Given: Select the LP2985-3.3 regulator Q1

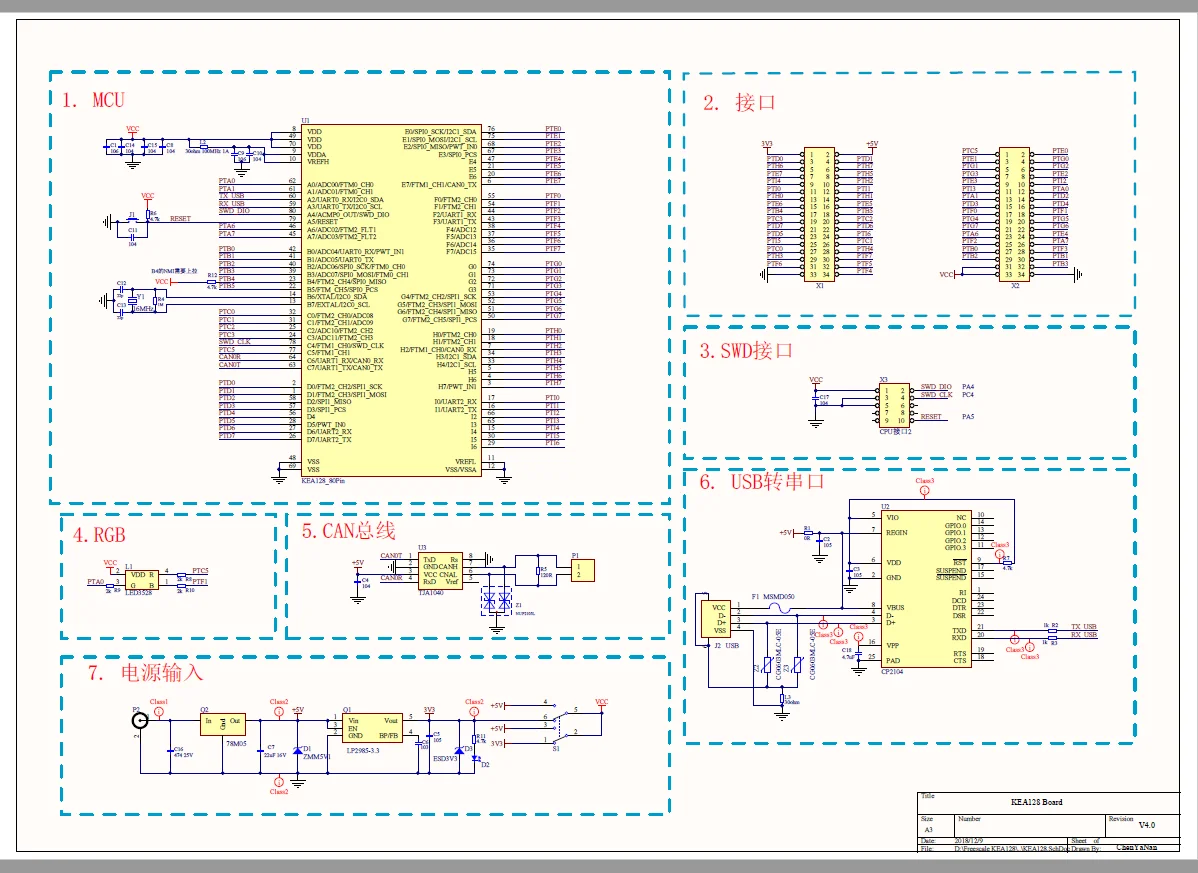Looking at the screenshot, I should point(372,727).
